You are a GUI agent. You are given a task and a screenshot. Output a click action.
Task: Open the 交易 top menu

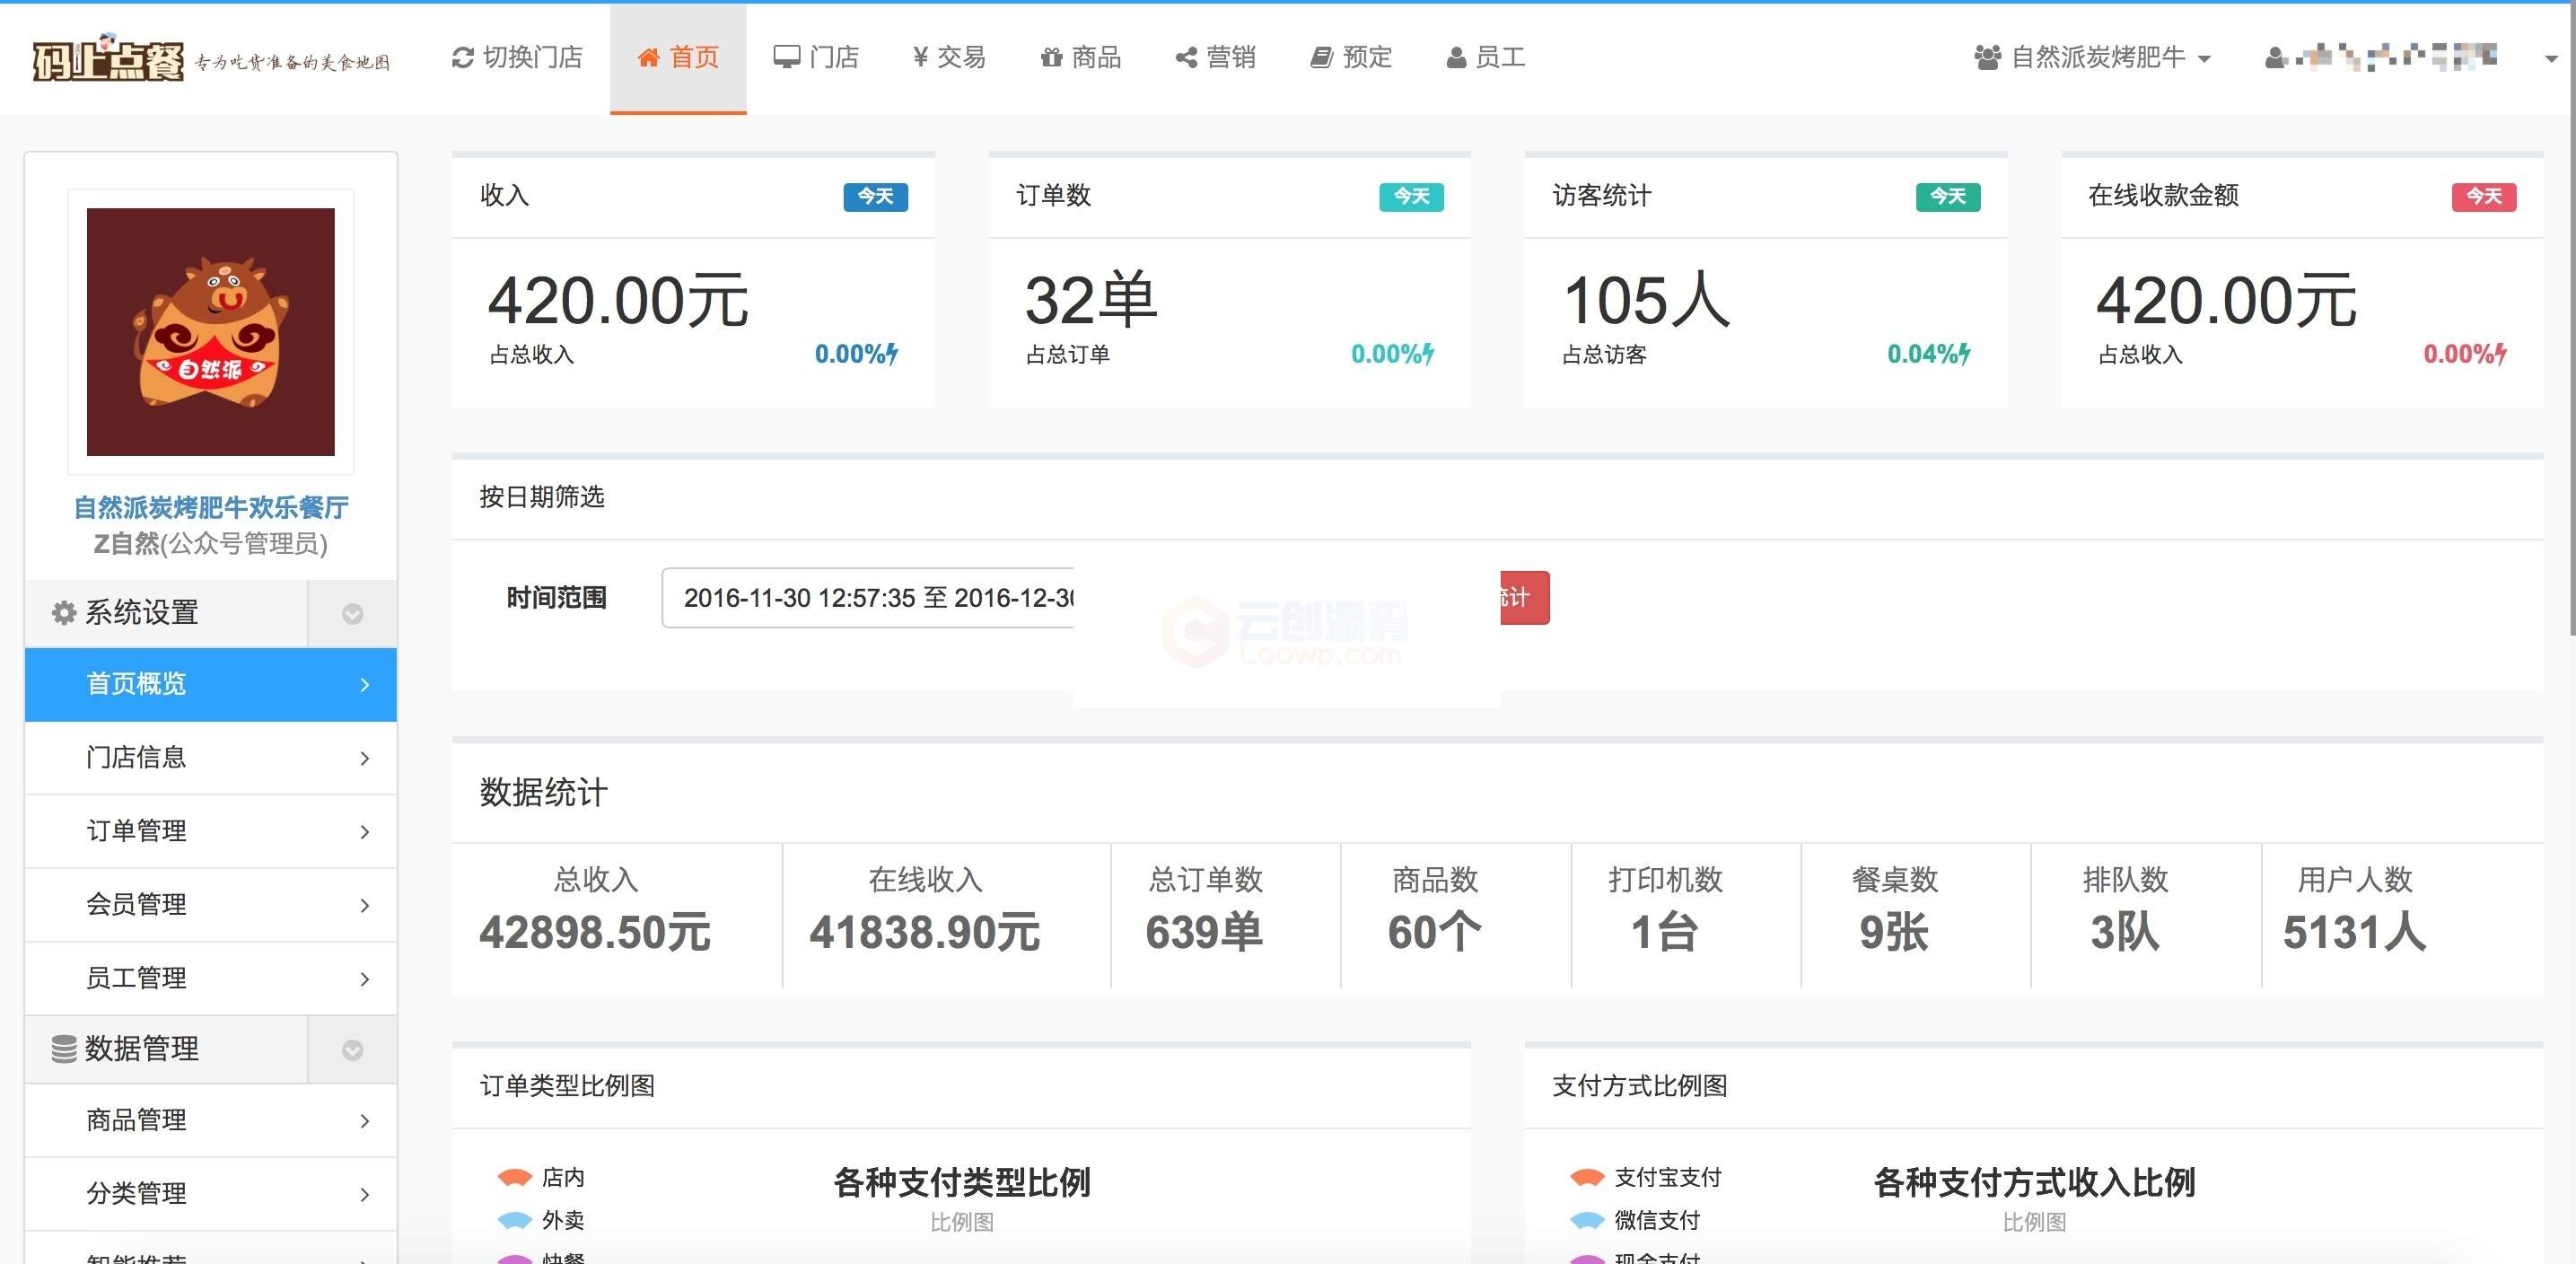coord(949,58)
